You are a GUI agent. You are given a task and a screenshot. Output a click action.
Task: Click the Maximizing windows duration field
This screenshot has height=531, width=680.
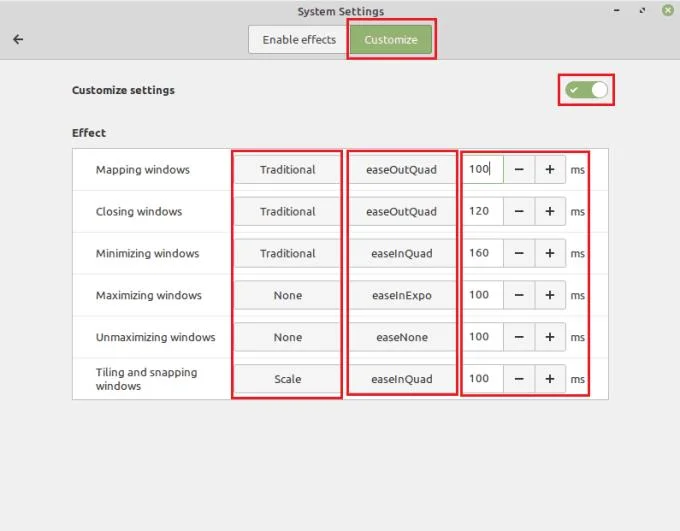click(x=483, y=295)
